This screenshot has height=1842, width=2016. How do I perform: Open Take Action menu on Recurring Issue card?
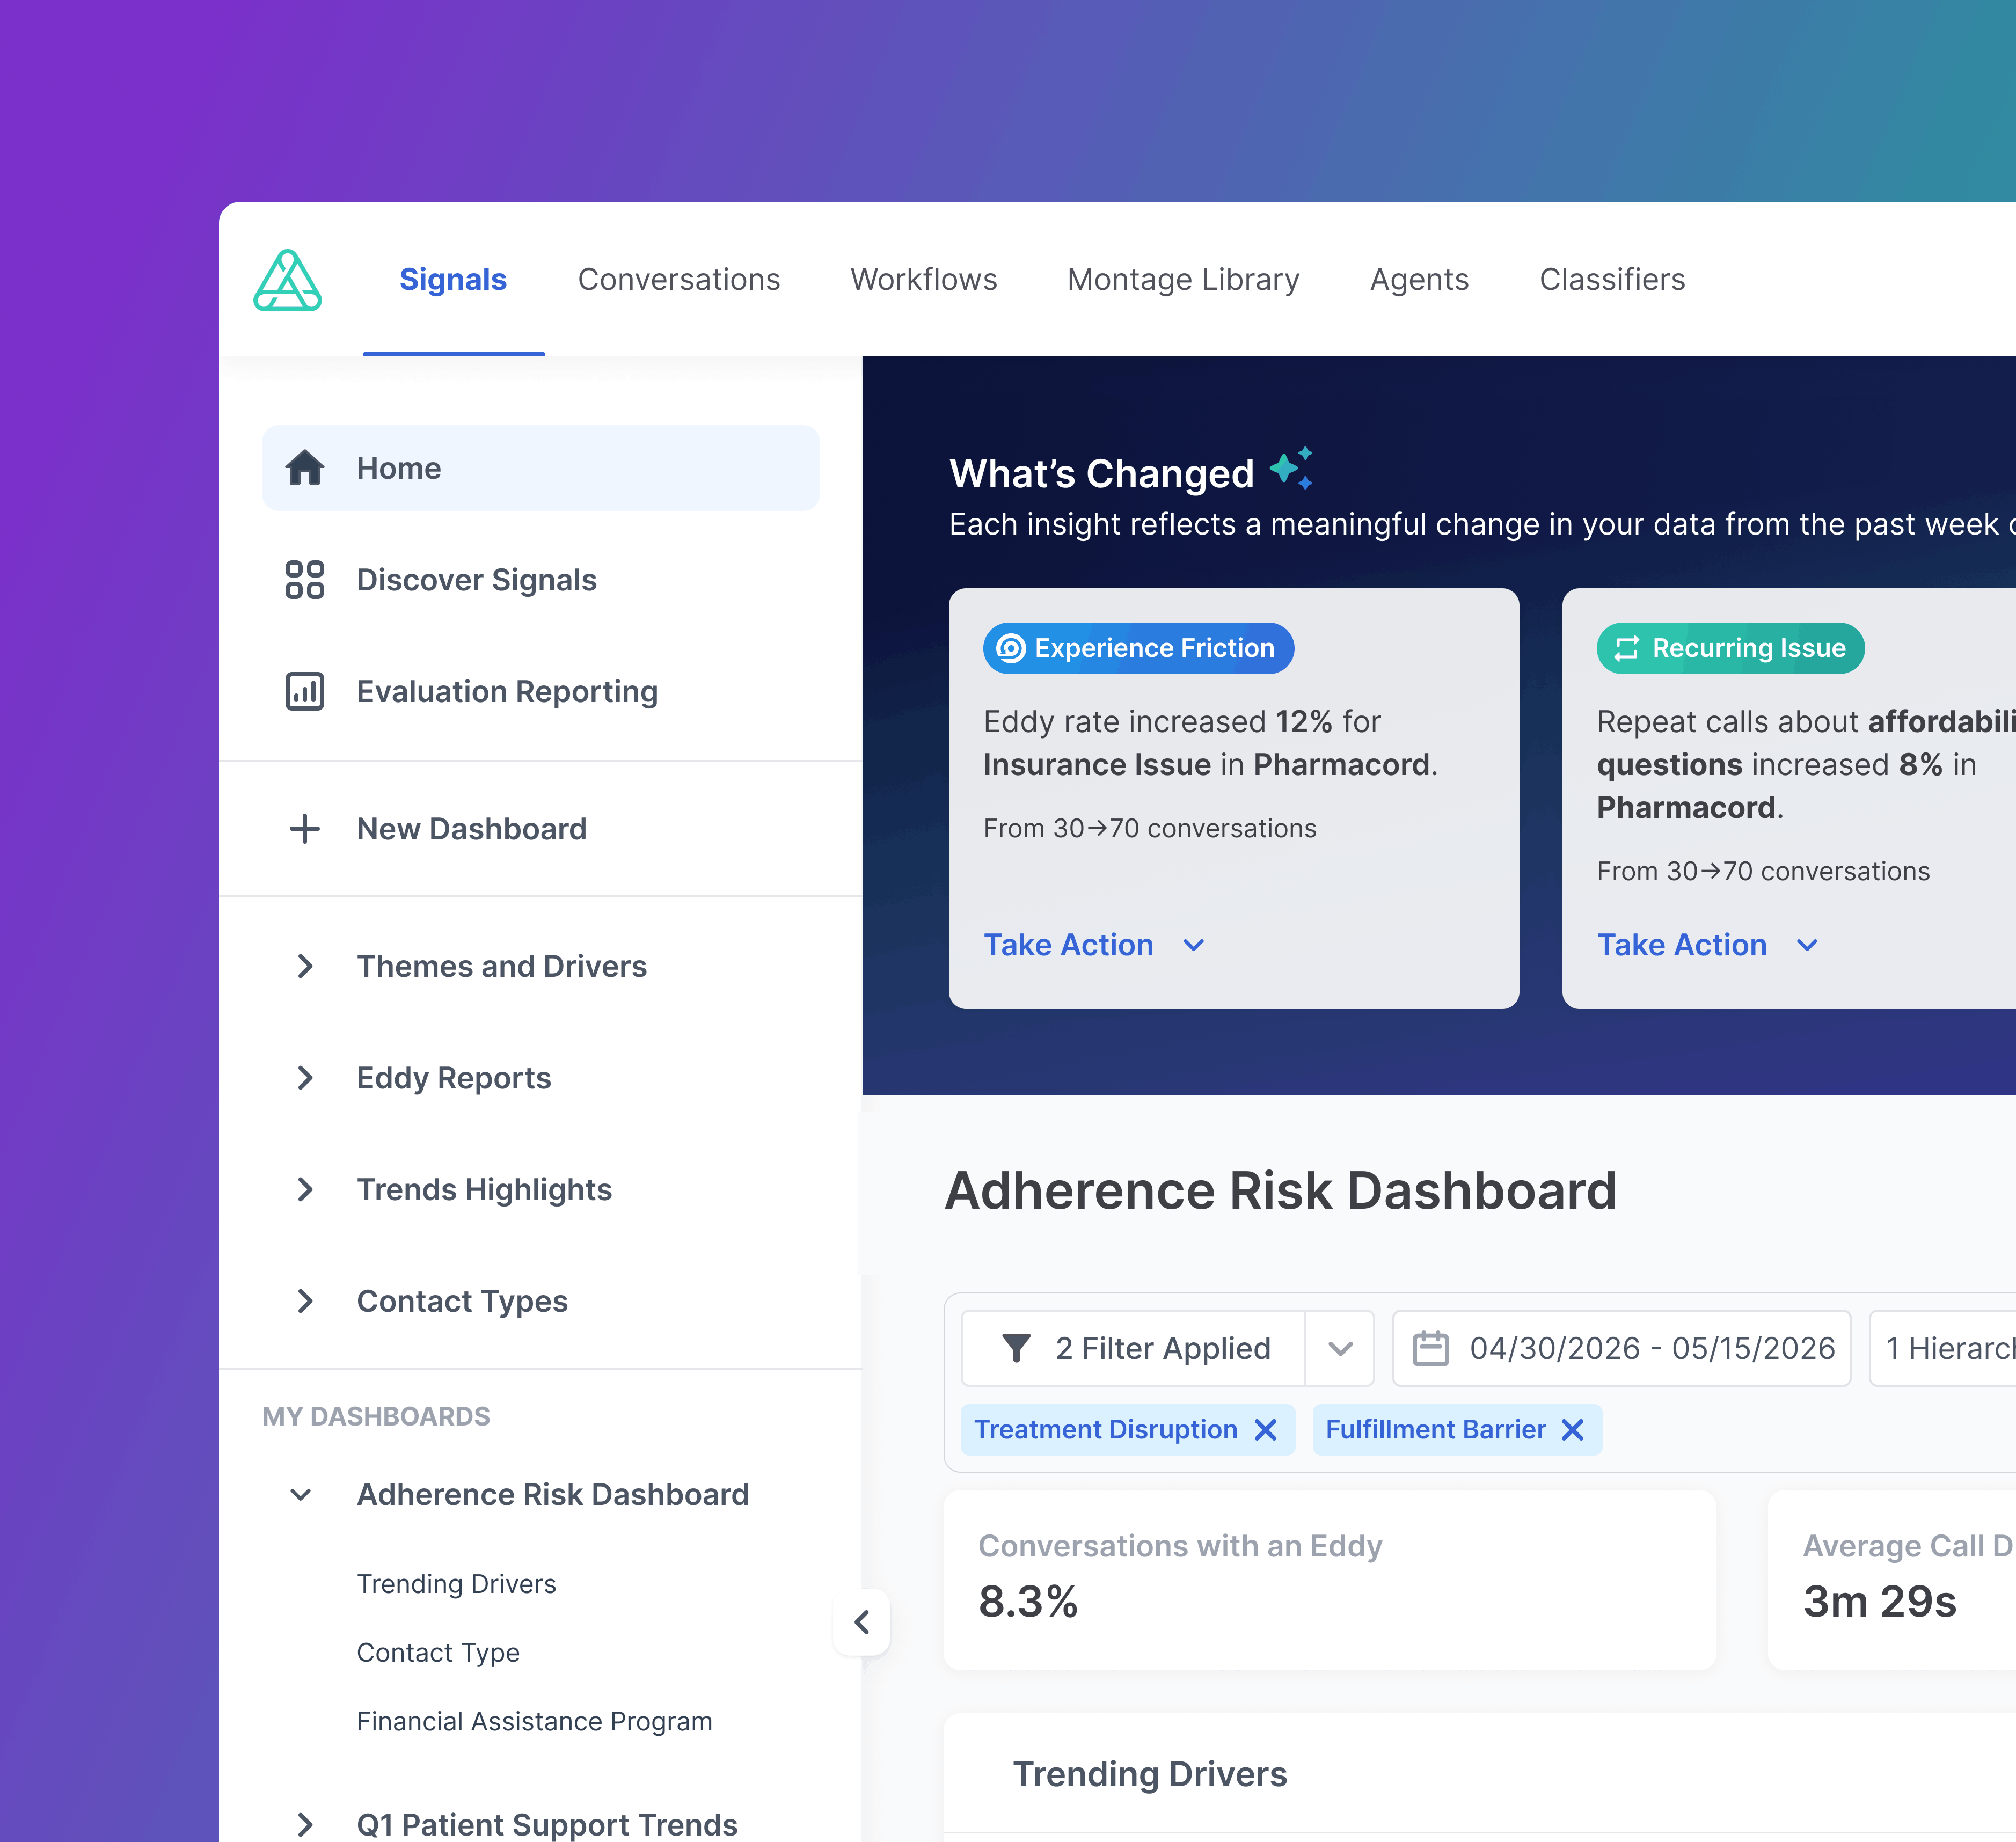(x=1708, y=945)
